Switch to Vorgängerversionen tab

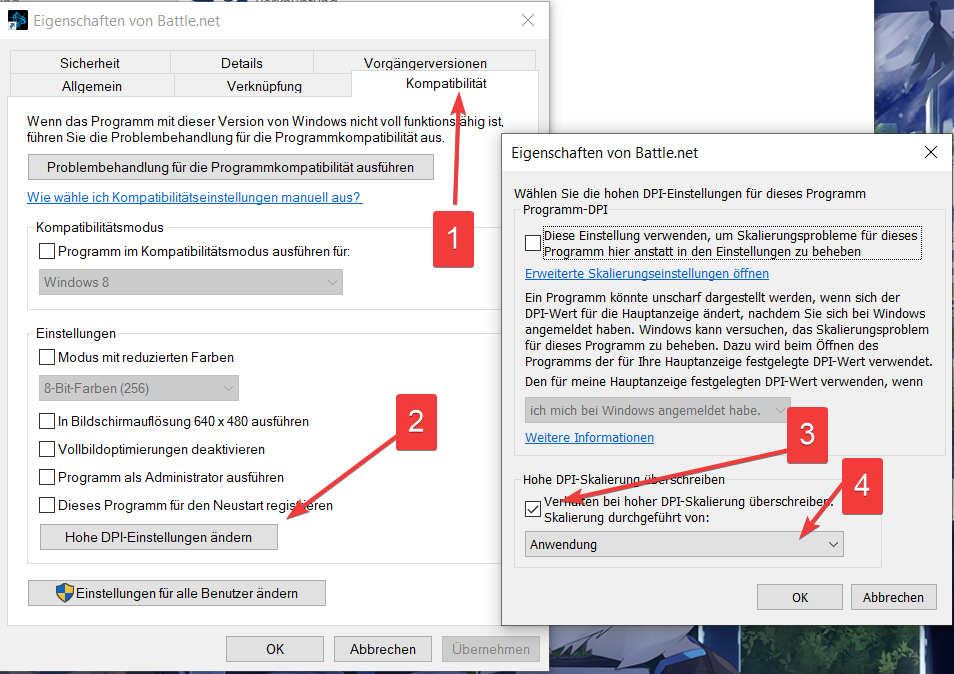425,63
